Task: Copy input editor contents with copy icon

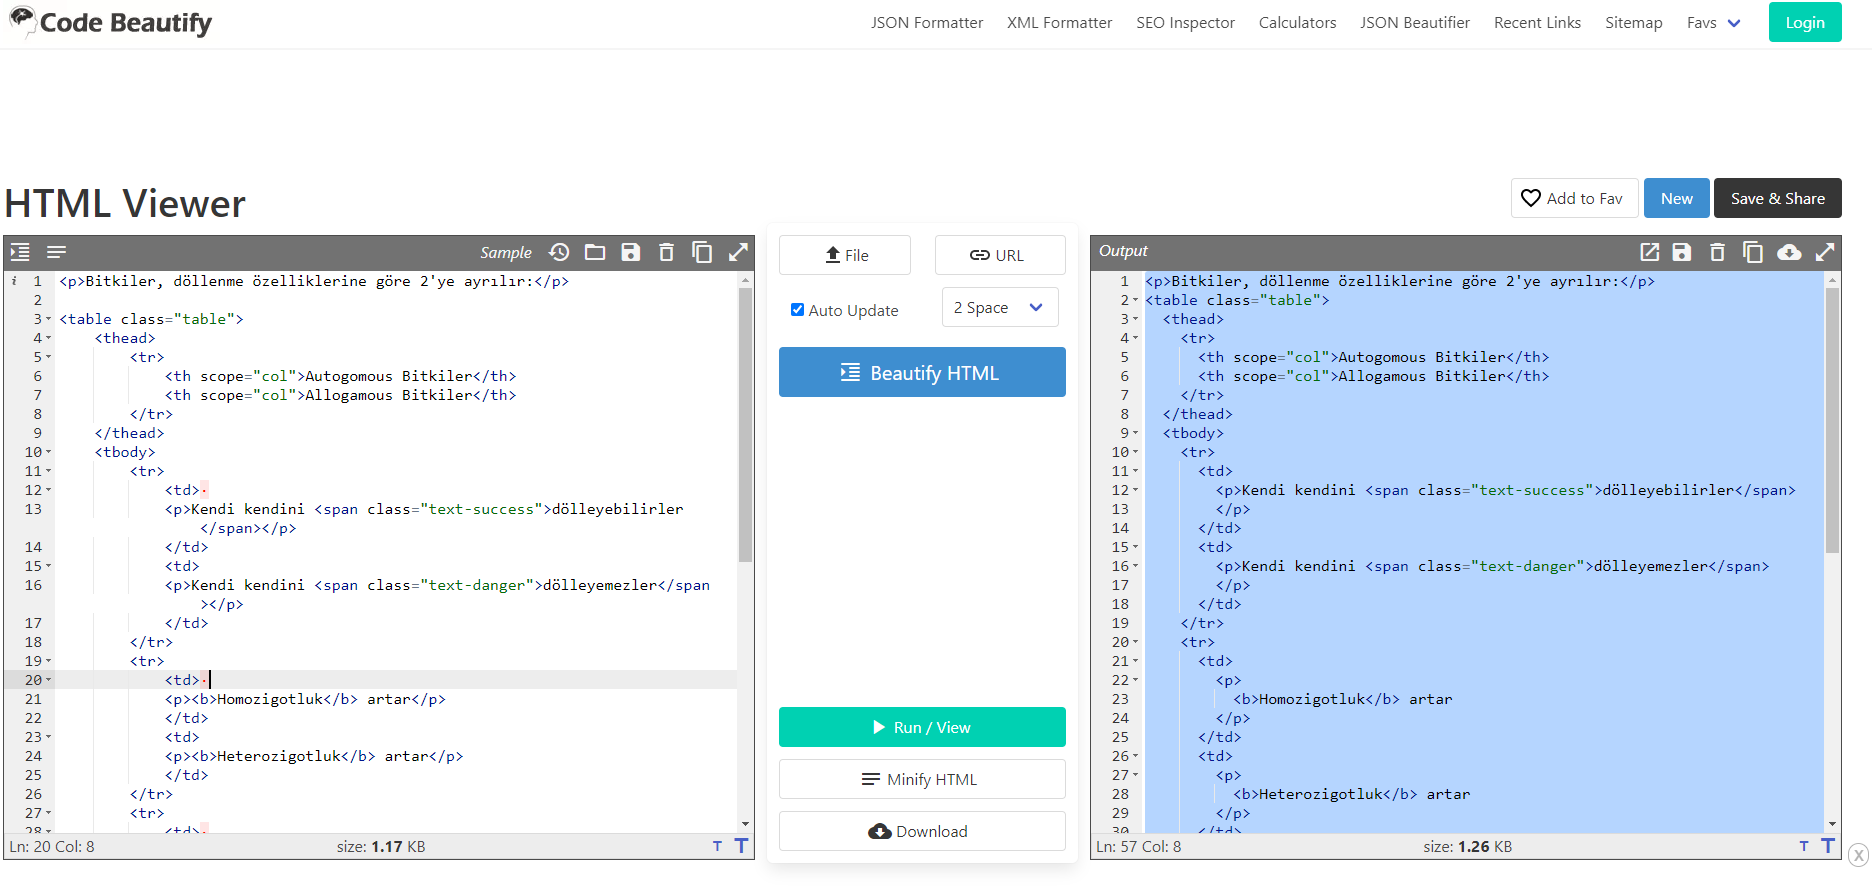Action: (x=703, y=252)
